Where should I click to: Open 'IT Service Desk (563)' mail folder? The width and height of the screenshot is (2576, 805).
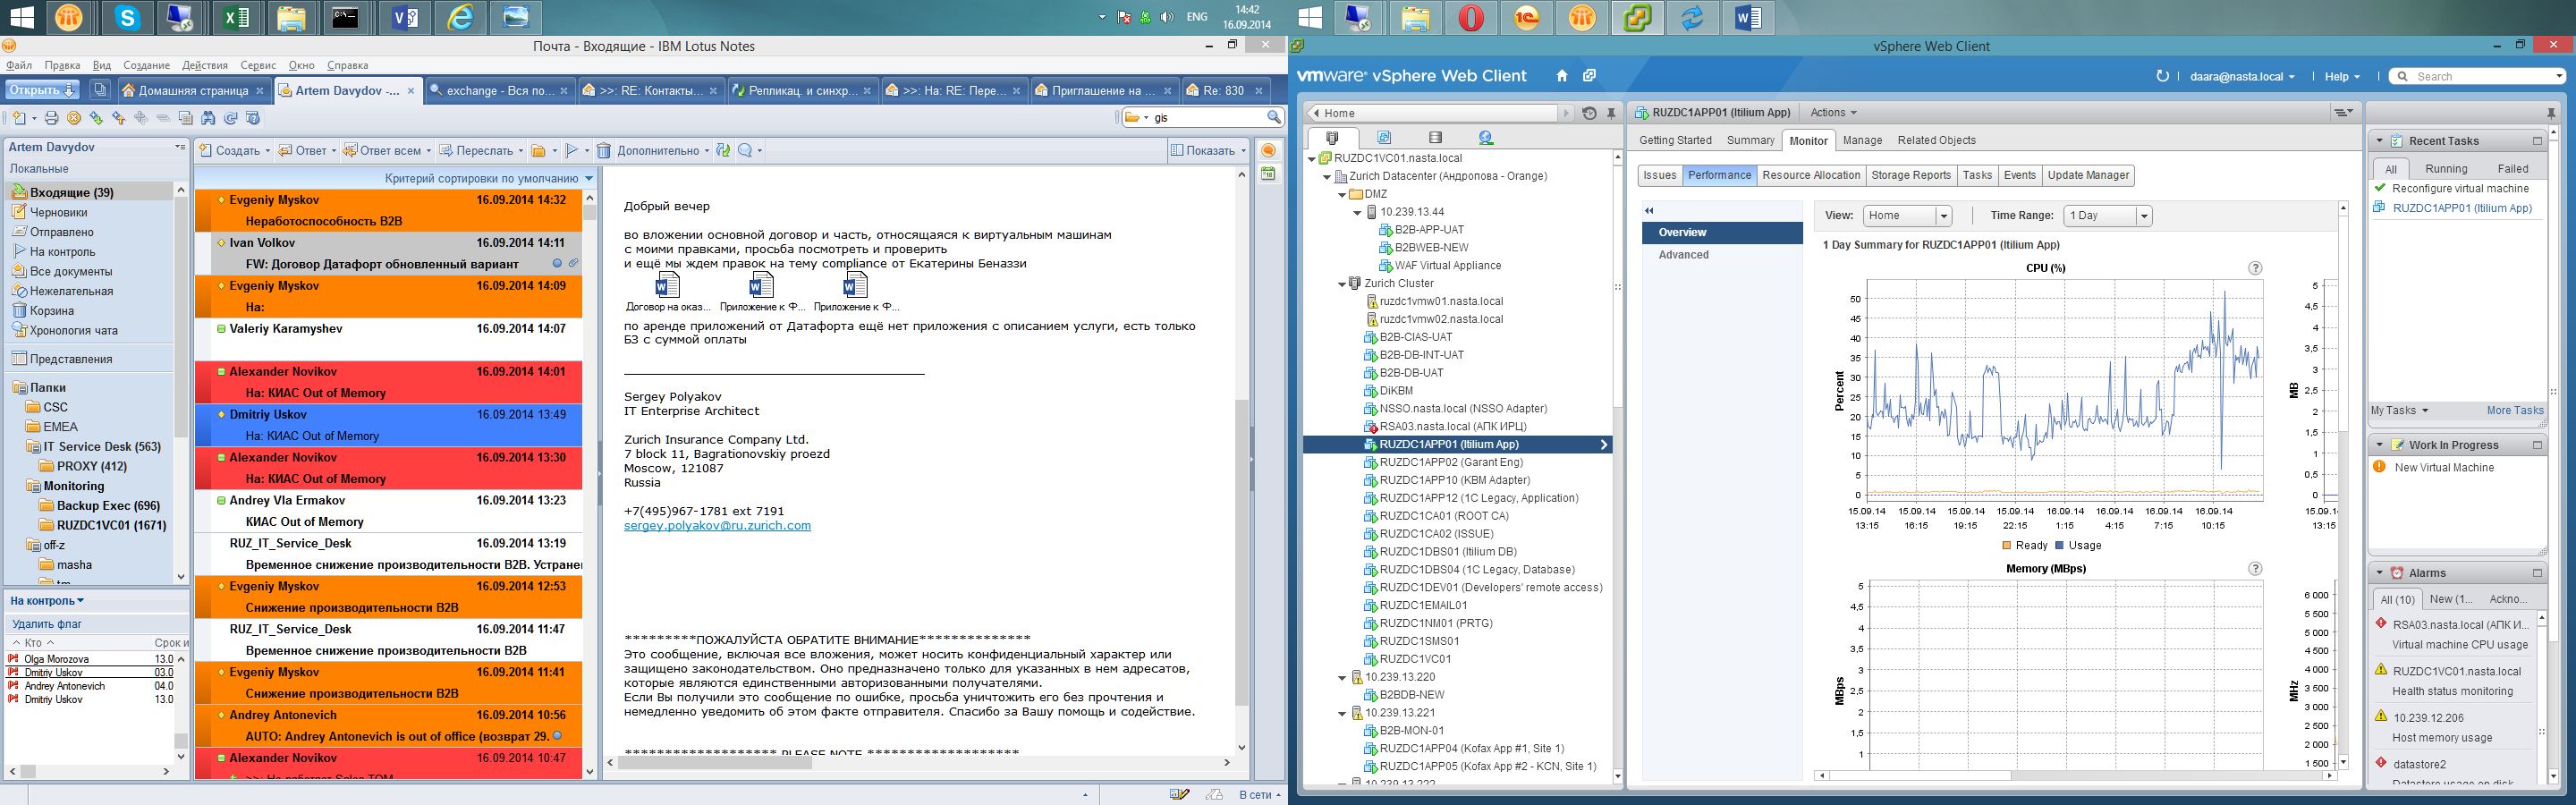(101, 447)
